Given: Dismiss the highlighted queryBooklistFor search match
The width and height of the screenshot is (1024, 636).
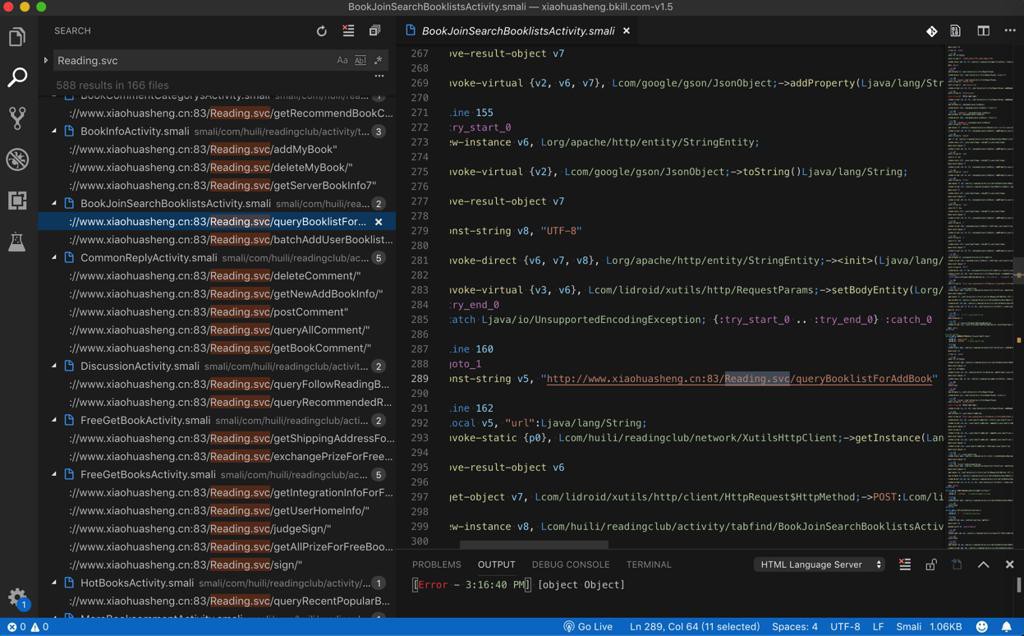Looking at the screenshot, I should pos(379,222).
